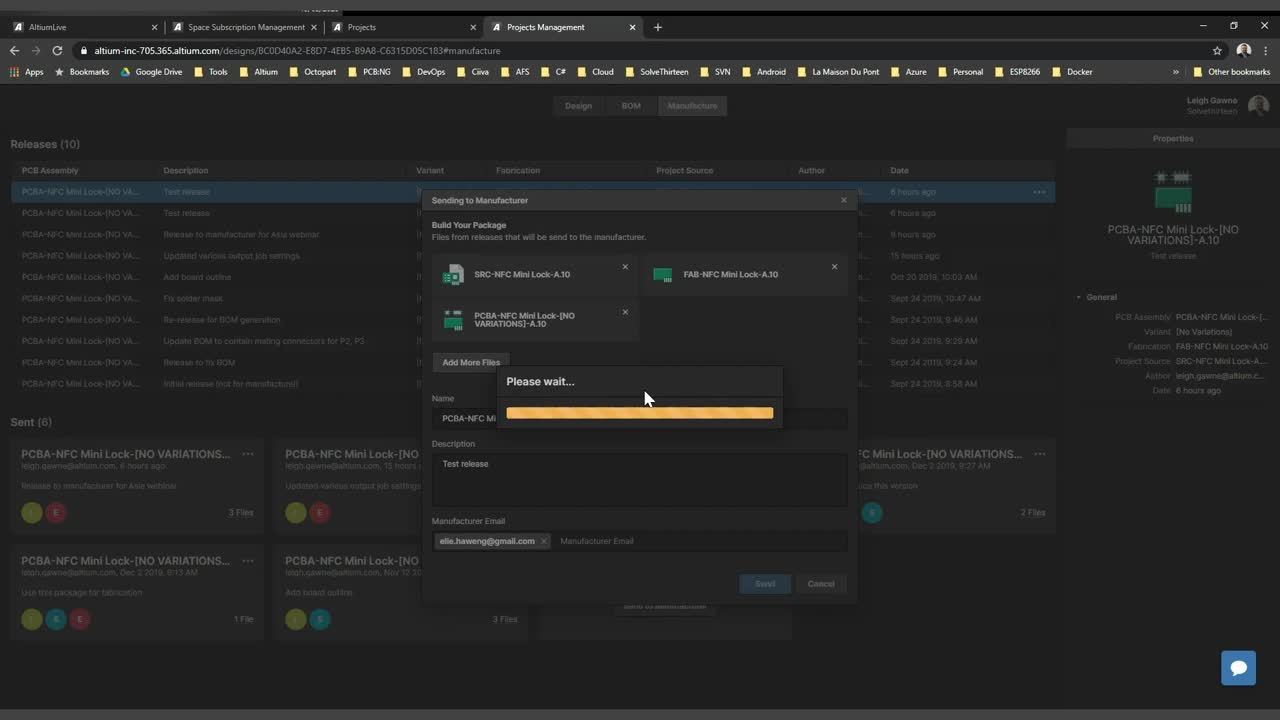Close the Space Subscription Management tab

(313, 27)
